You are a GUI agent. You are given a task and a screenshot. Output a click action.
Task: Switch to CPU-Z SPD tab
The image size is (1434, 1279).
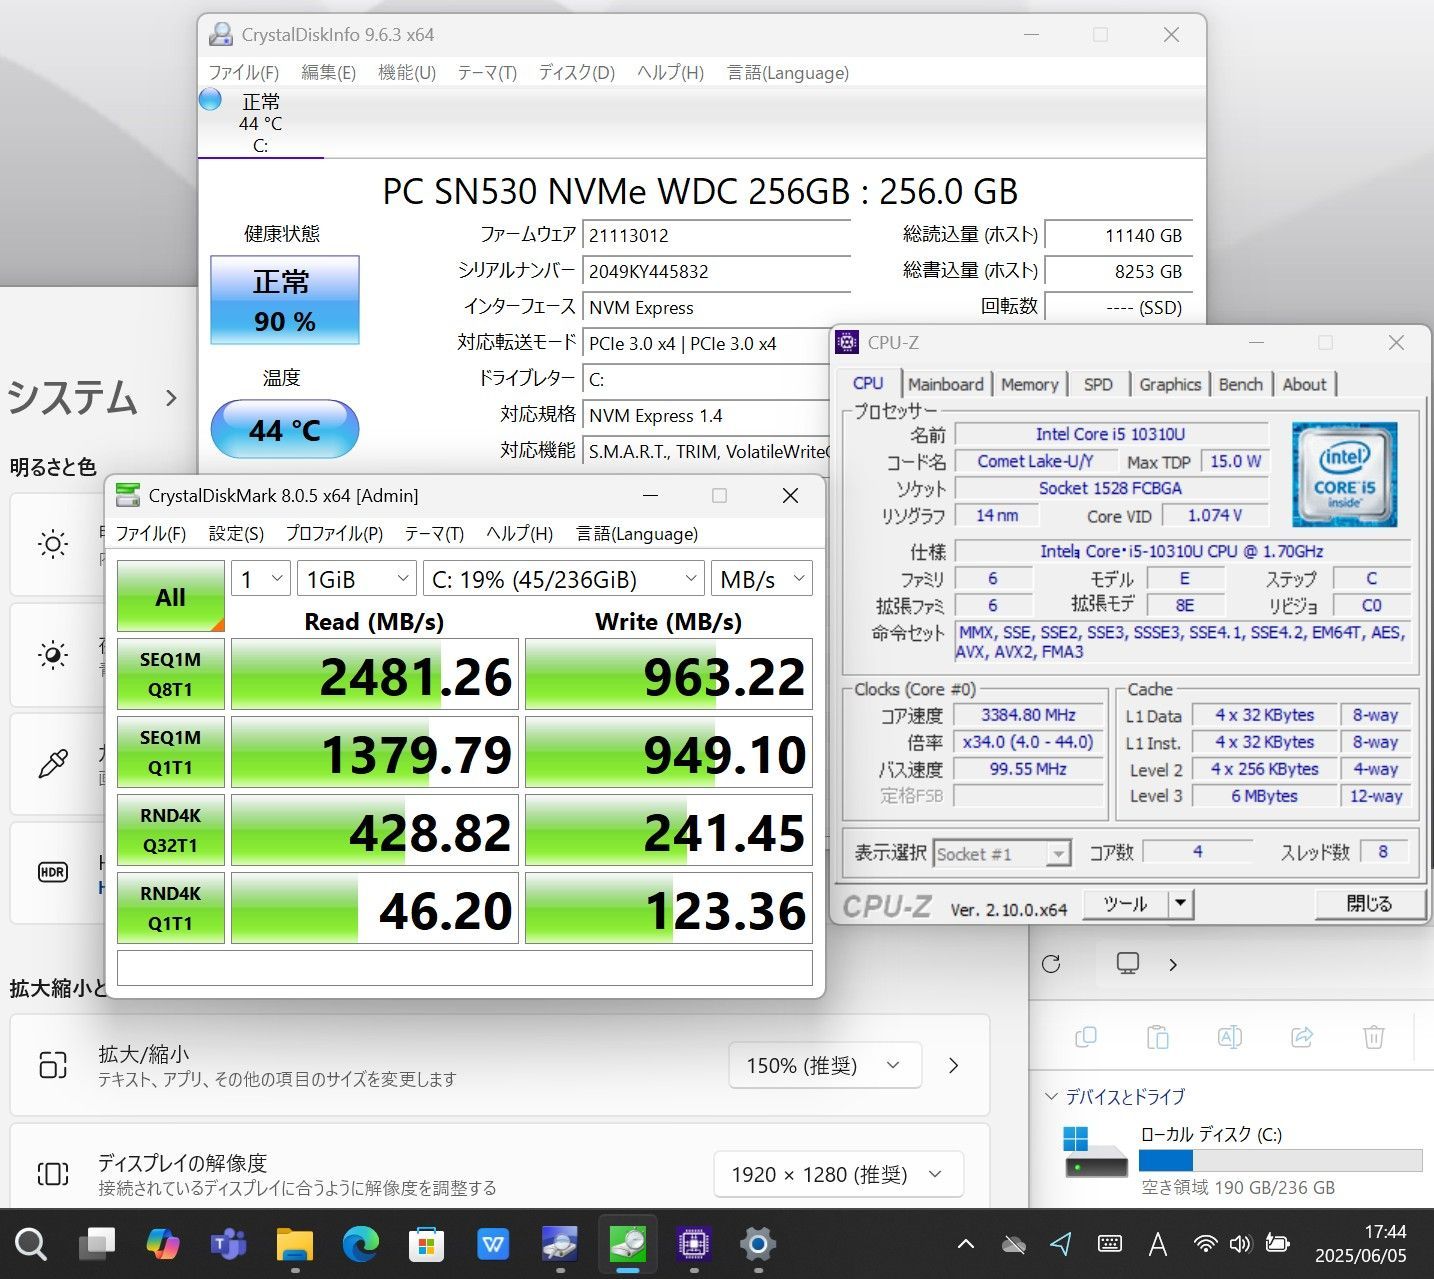tap(1098, 384)
